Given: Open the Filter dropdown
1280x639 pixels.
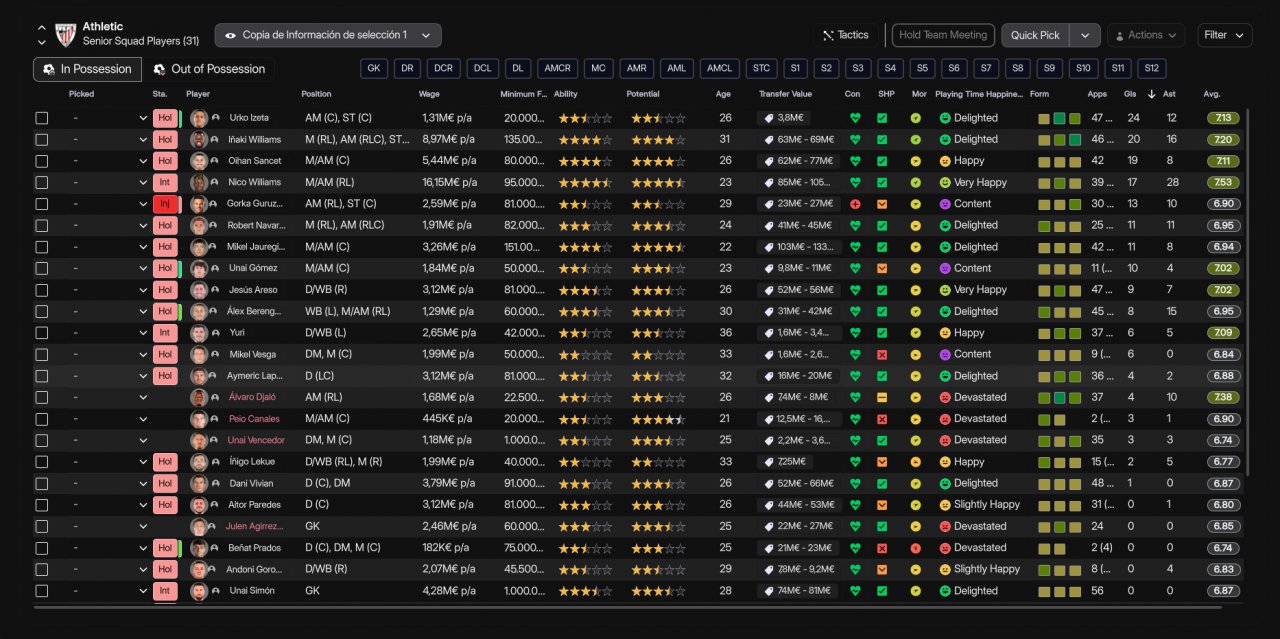Looking at the screenshot, I should point(1224,35).
